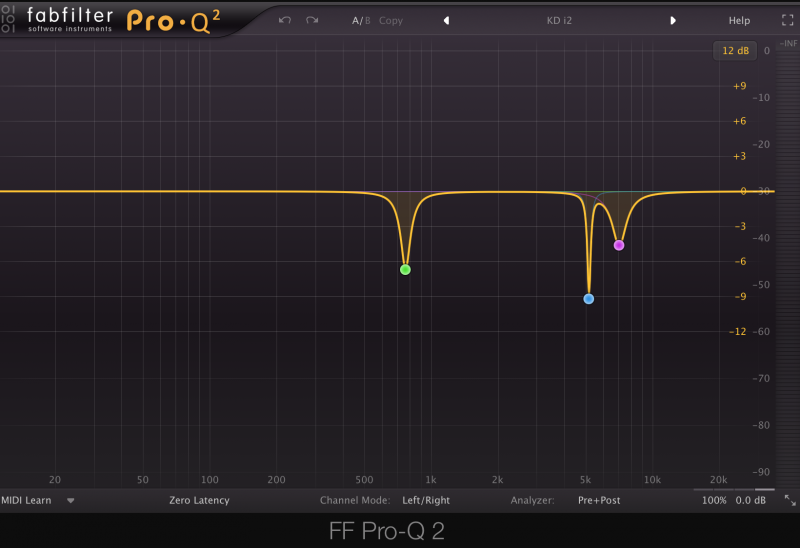Expand the MIDI Learn dropdown arrow
The image size is (800, 548).
[x=71, y=501]
